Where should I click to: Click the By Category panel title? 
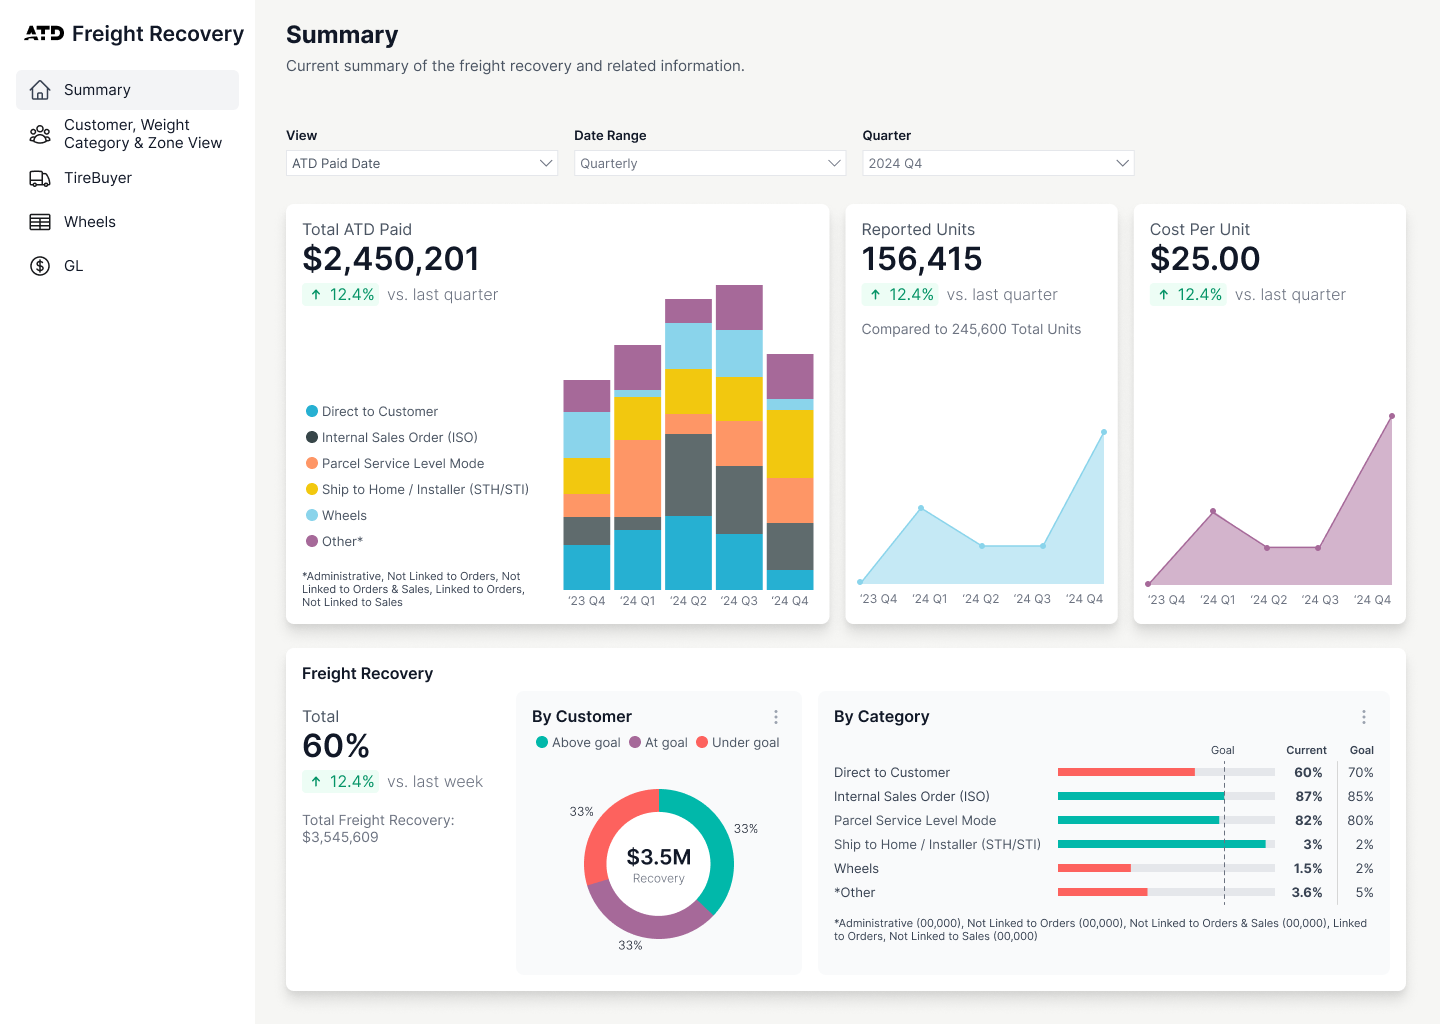tap(882, 717)
